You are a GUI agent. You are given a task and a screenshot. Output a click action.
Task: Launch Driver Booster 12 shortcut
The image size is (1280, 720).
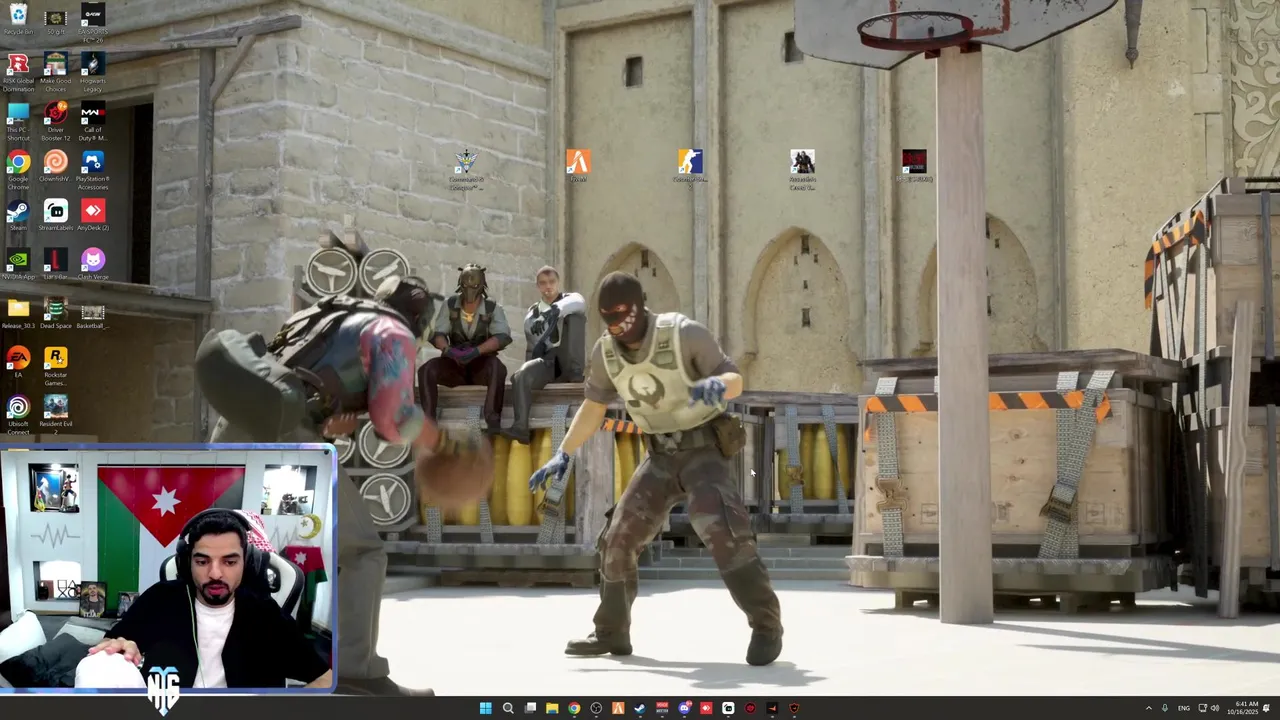pyautogui.click(x=55, y=121)
